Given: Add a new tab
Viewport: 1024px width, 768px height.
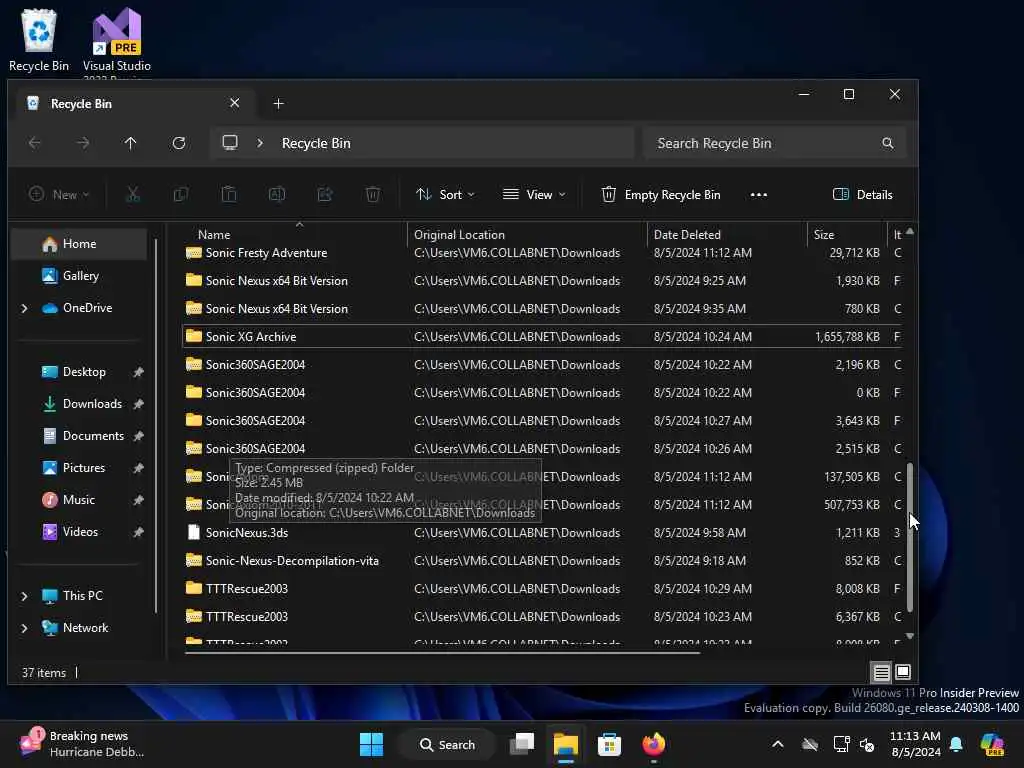Looking at the screenshot, I should point(278,104).
